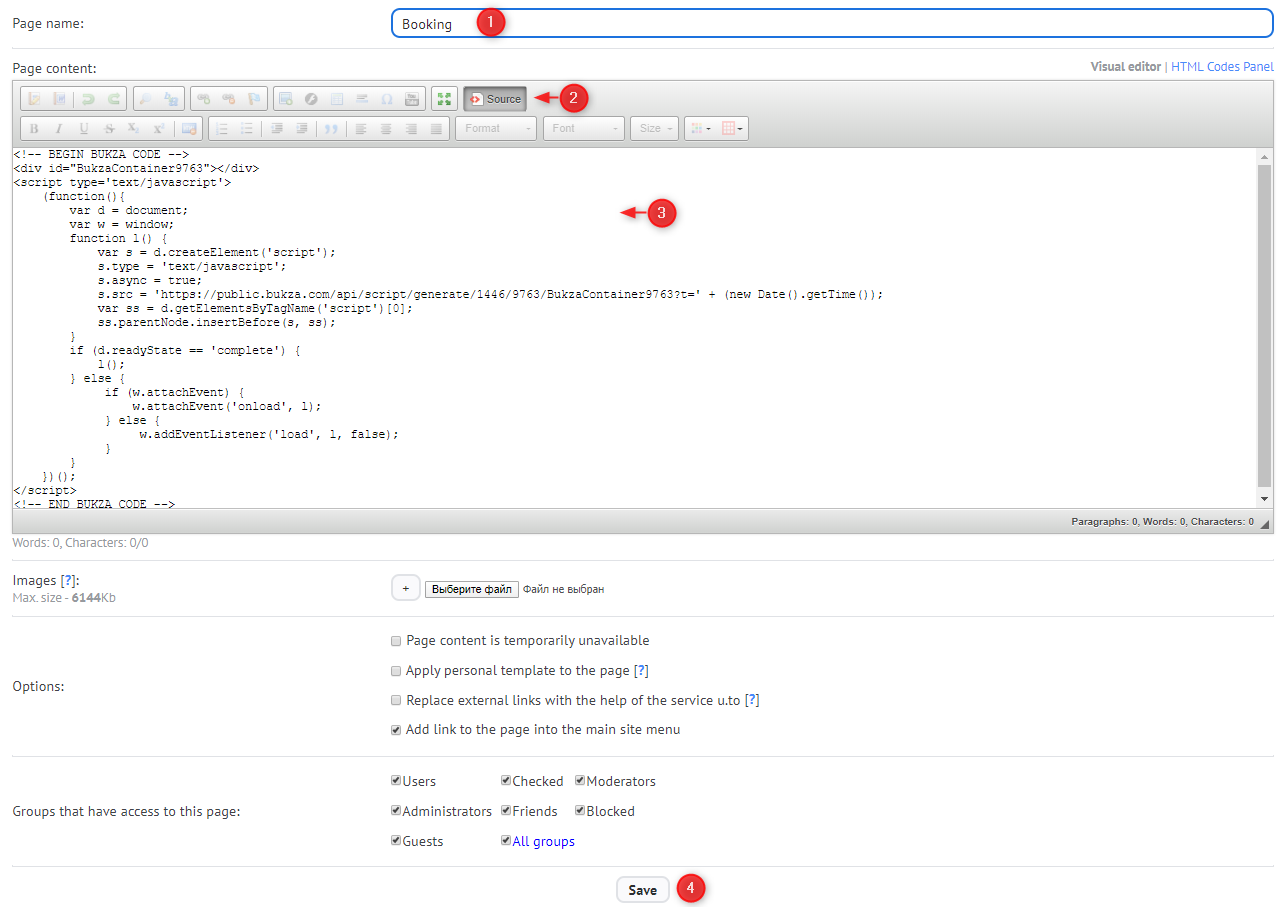Uncheck the Guests group checkbox

click(x=396, y=841)
